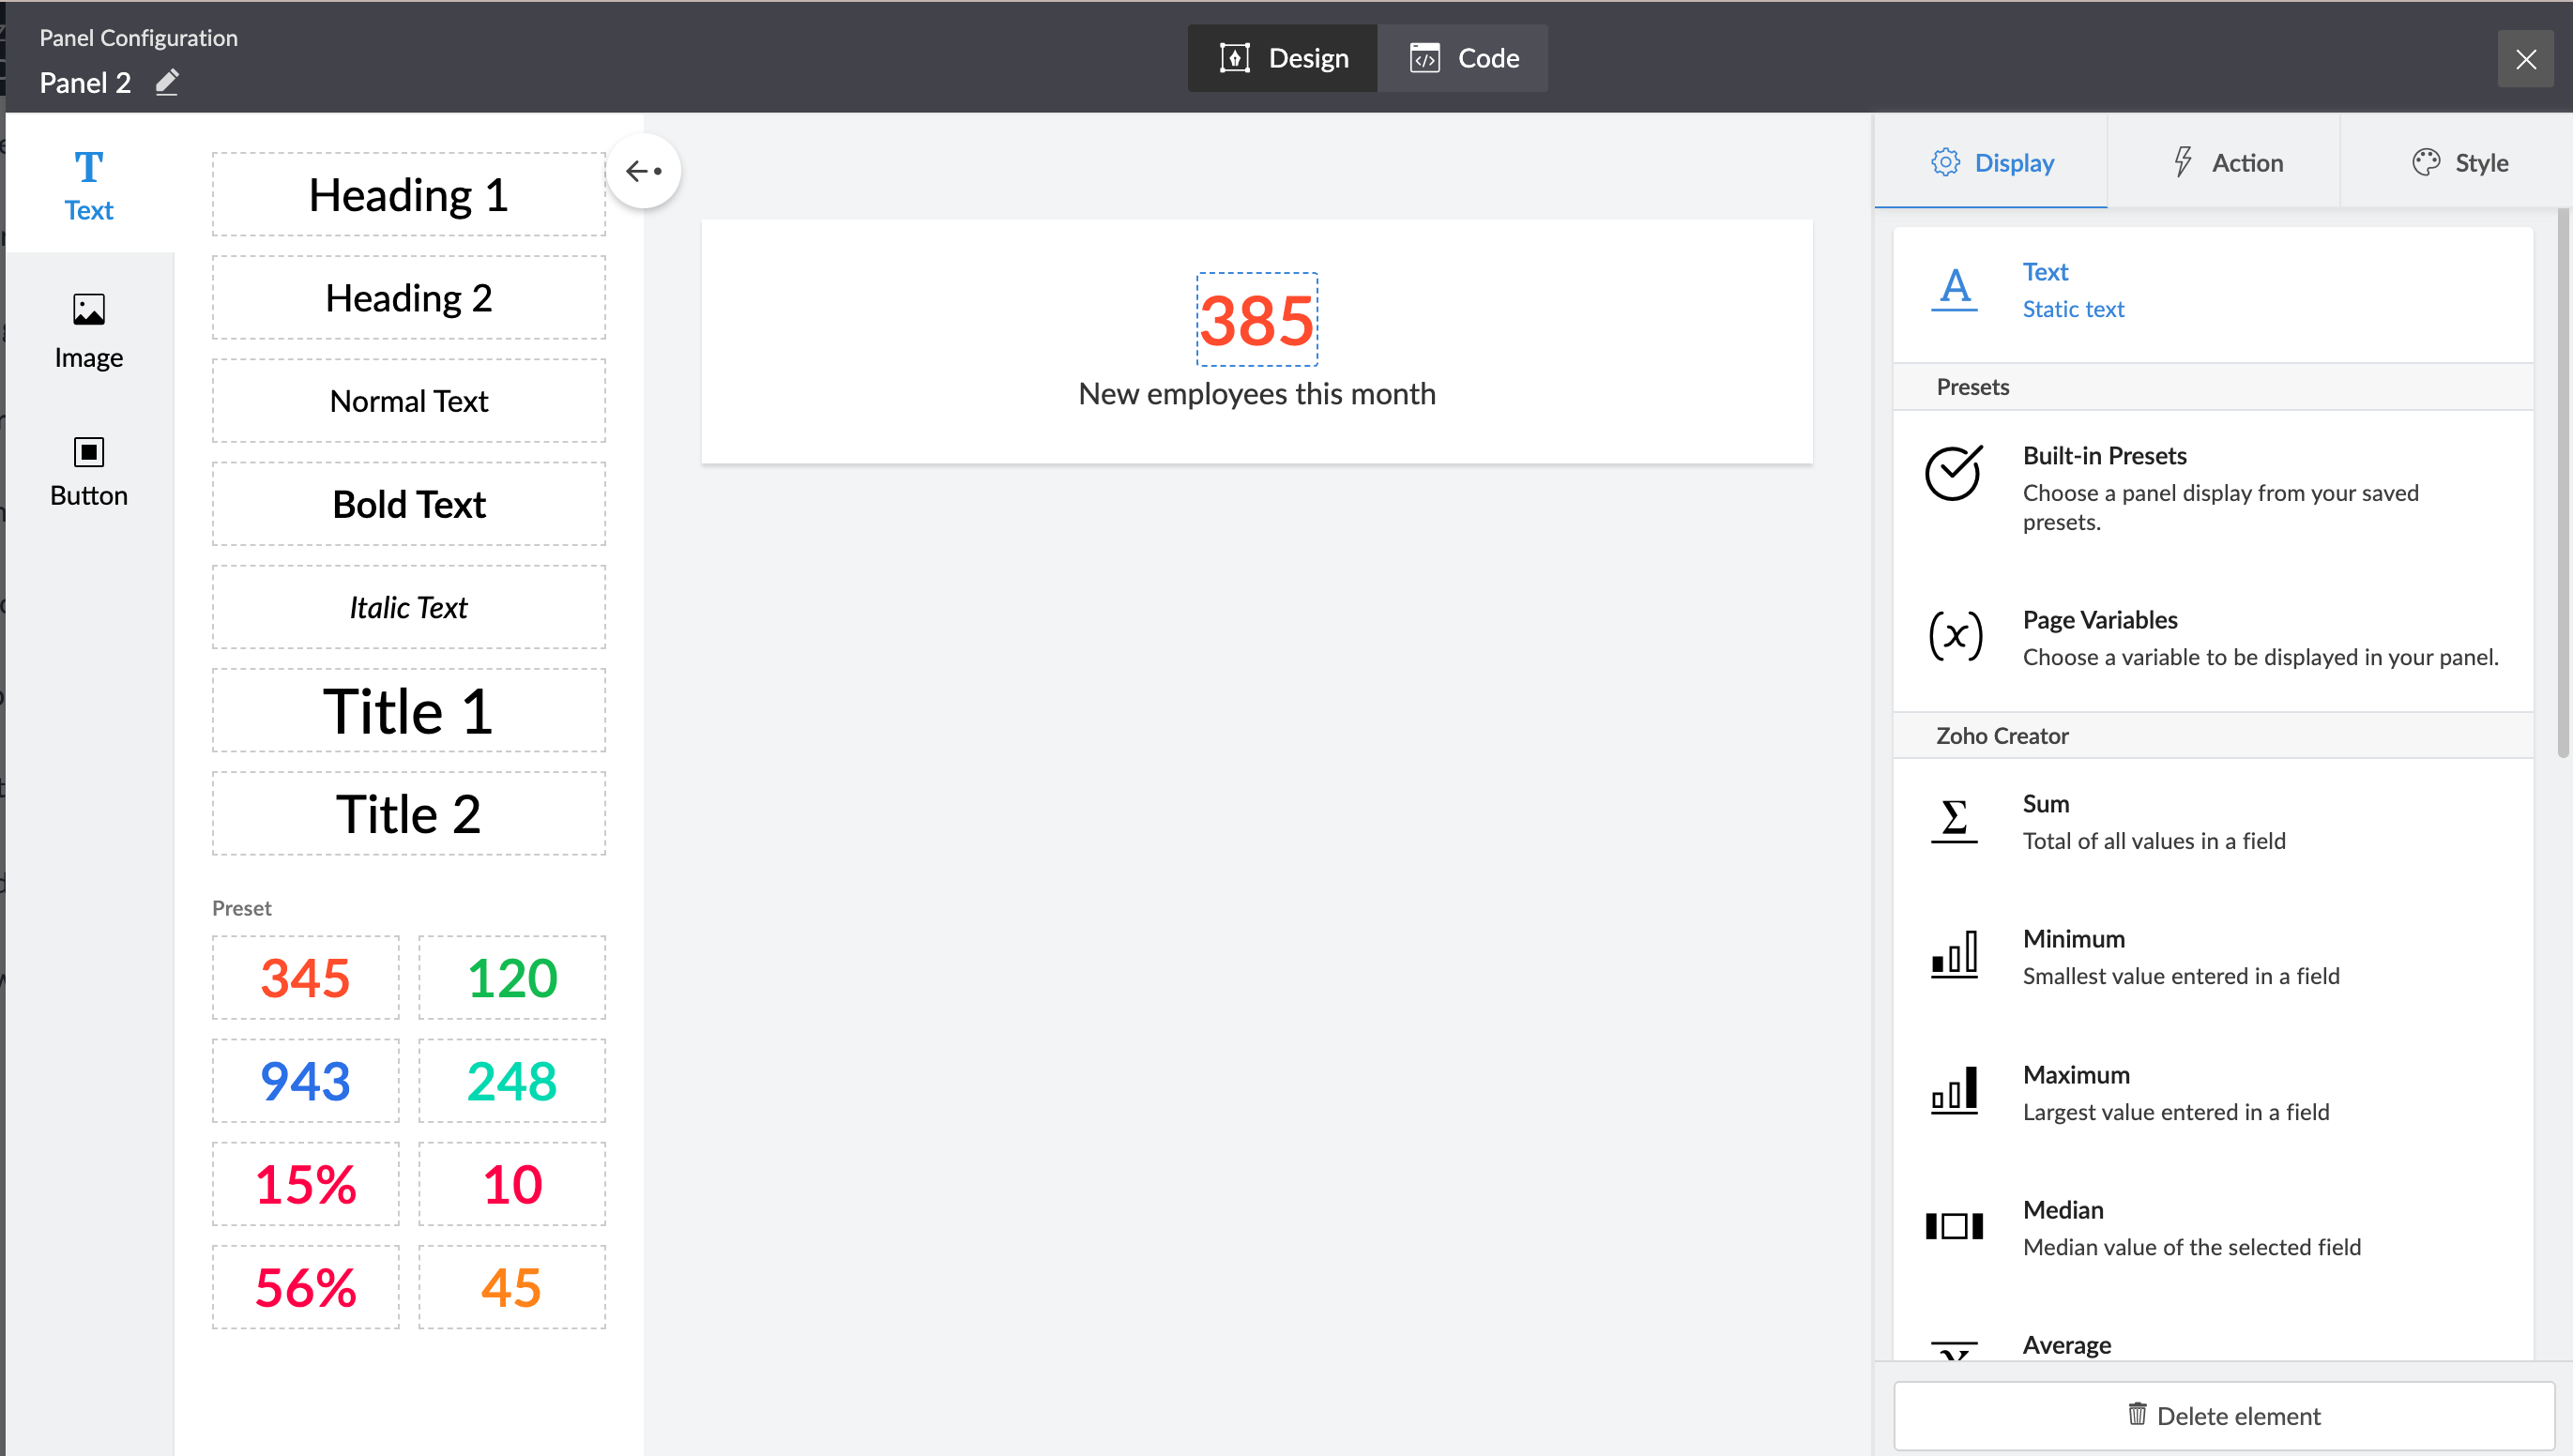Screen dimensions: 2573x1456
Task: Select the Button element type in sidebar
Action: [88, 471]
